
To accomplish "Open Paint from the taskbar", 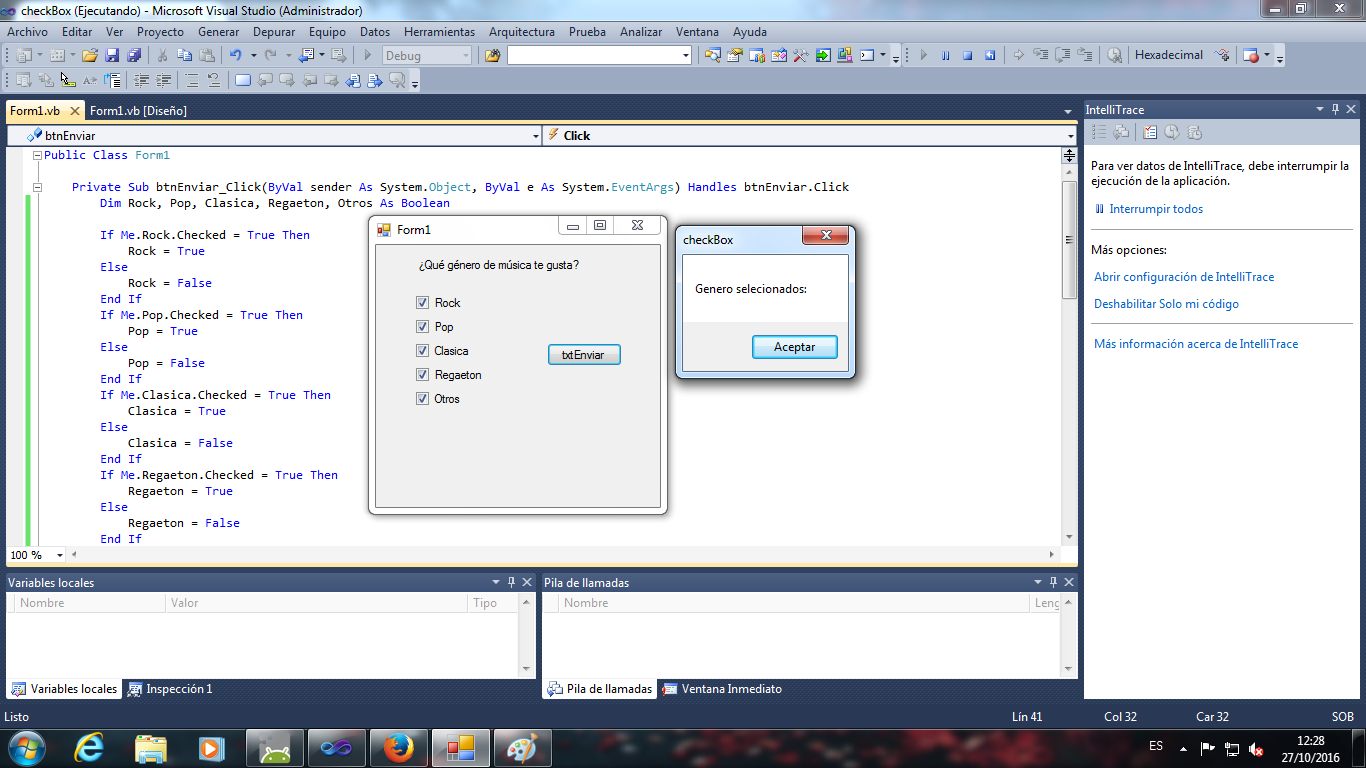I will pos(523,747).
